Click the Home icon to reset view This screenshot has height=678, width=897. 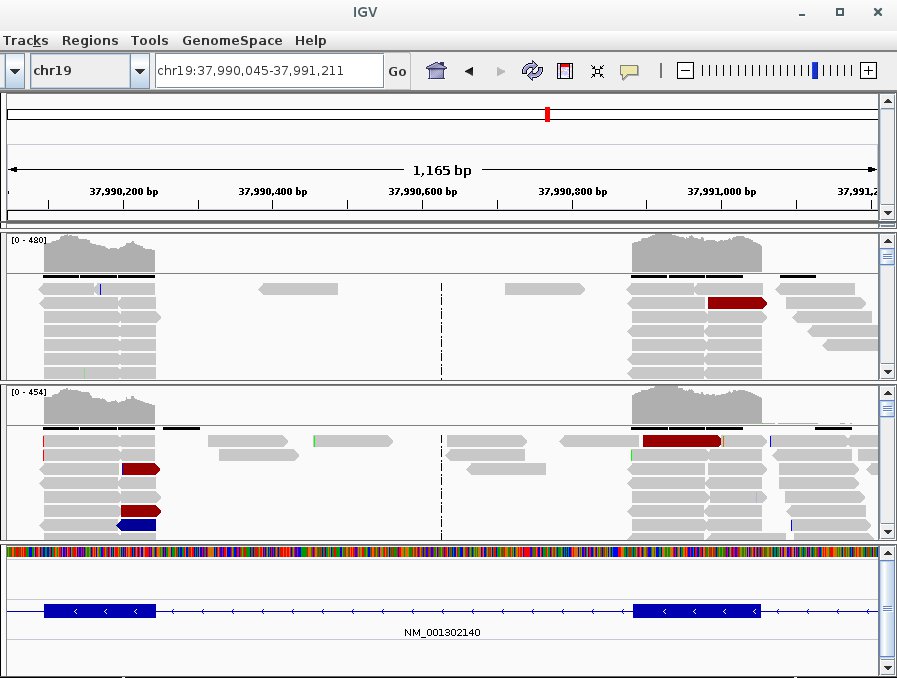click(436, 71)
